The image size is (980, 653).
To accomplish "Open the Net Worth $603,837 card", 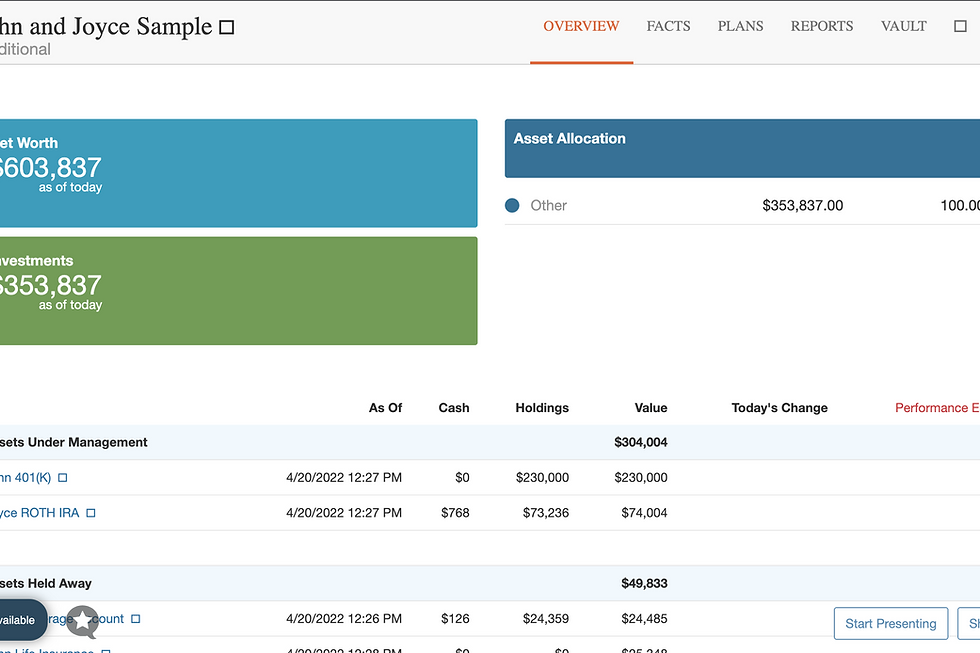I will [x=238, y=173].
